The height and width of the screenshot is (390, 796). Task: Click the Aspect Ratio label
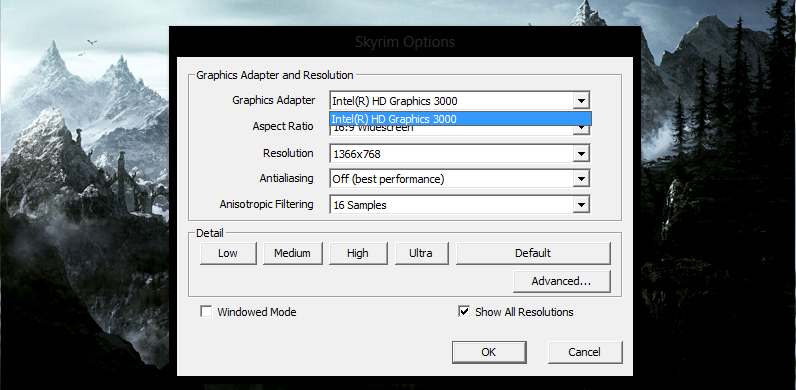pos(283,126)
